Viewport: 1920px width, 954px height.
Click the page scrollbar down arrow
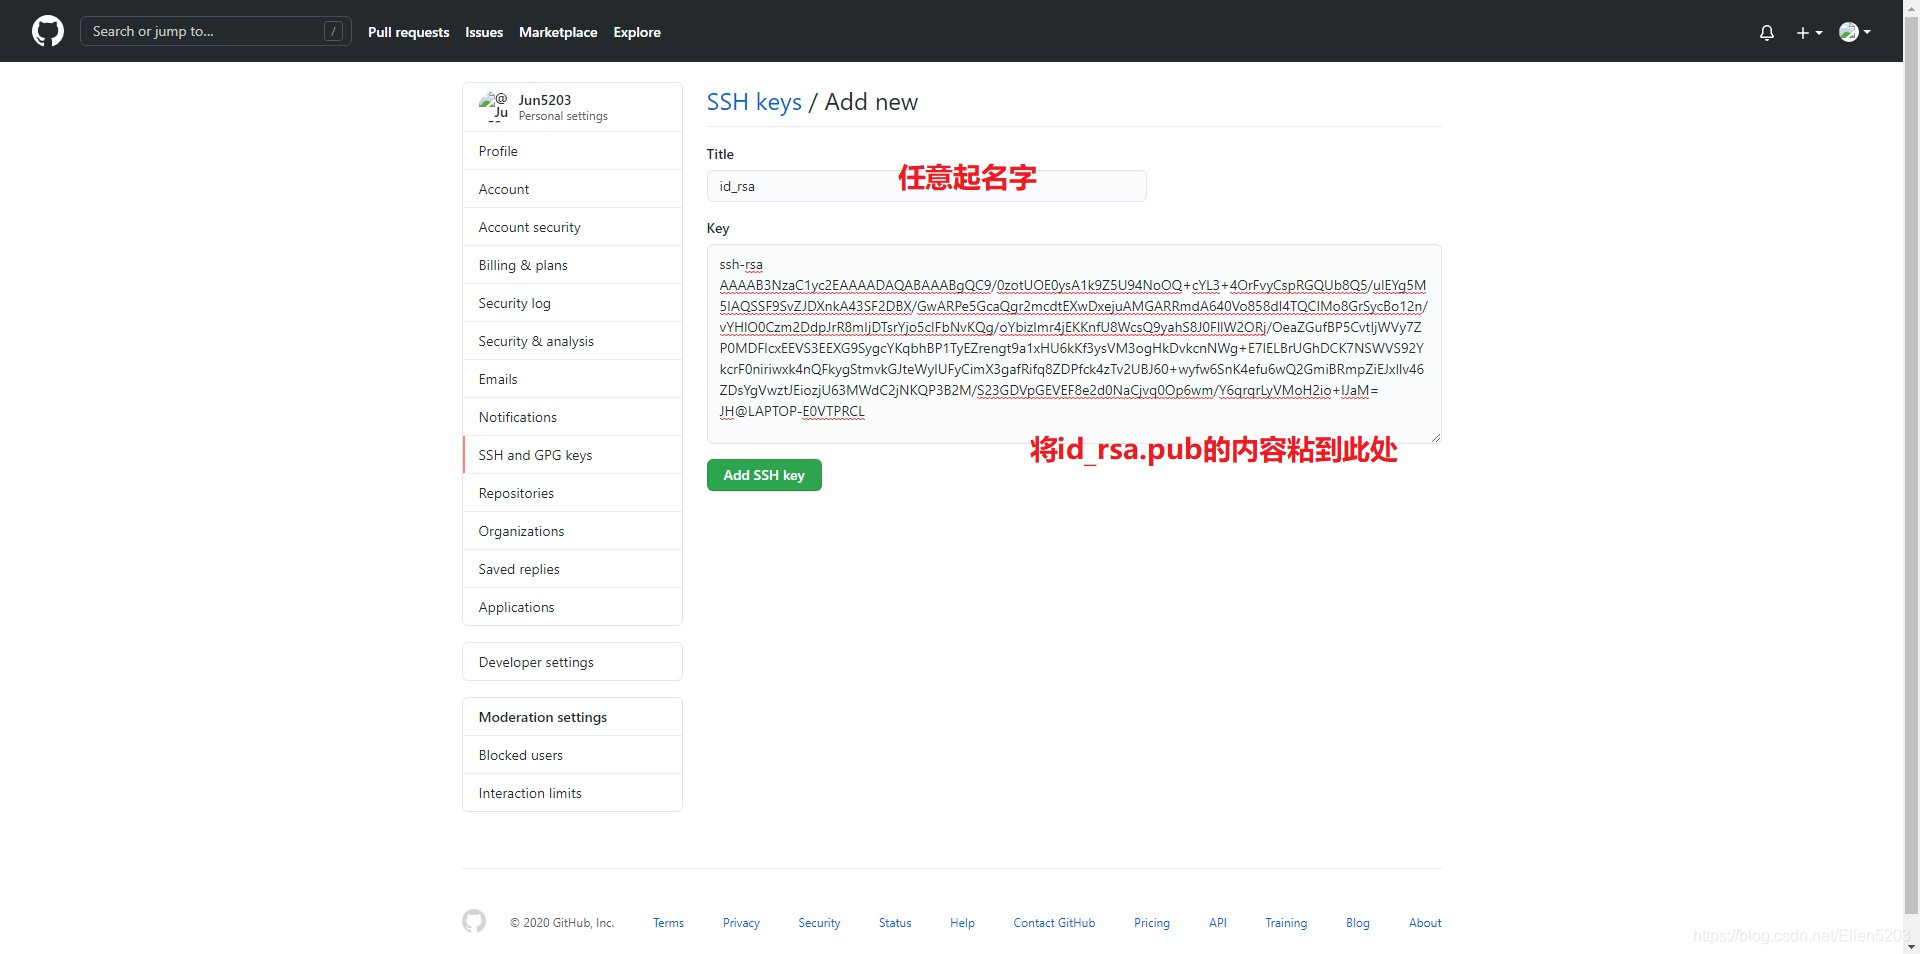[1911, 945]
